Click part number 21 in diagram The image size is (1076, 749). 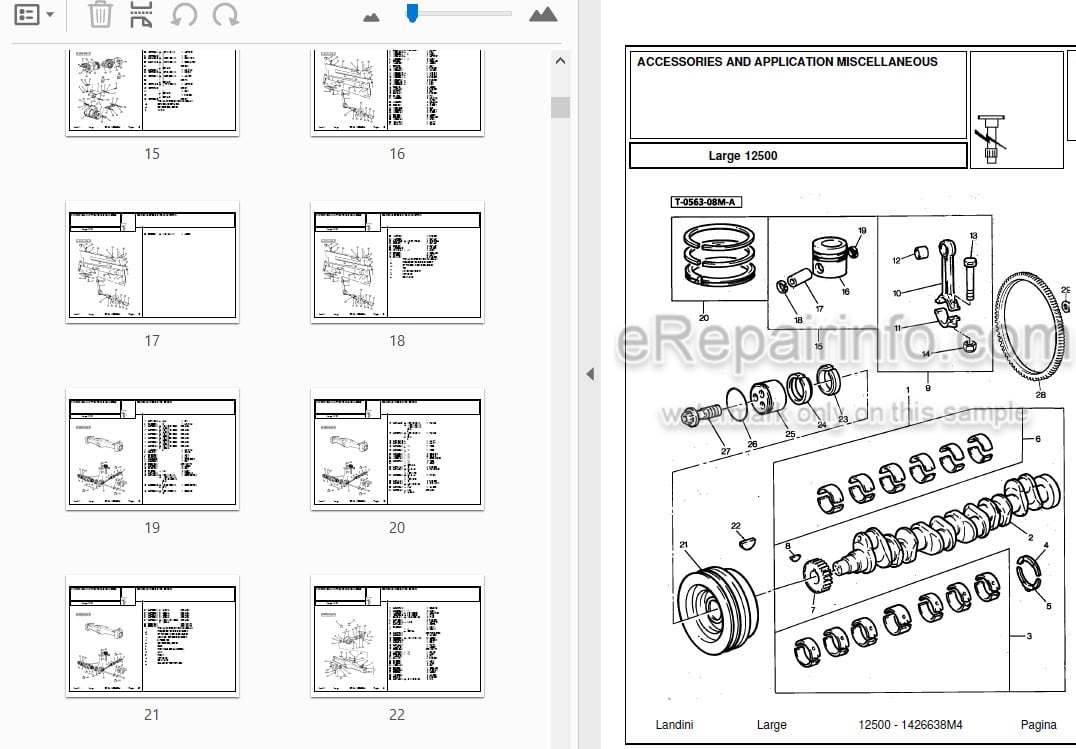point(683,544)
